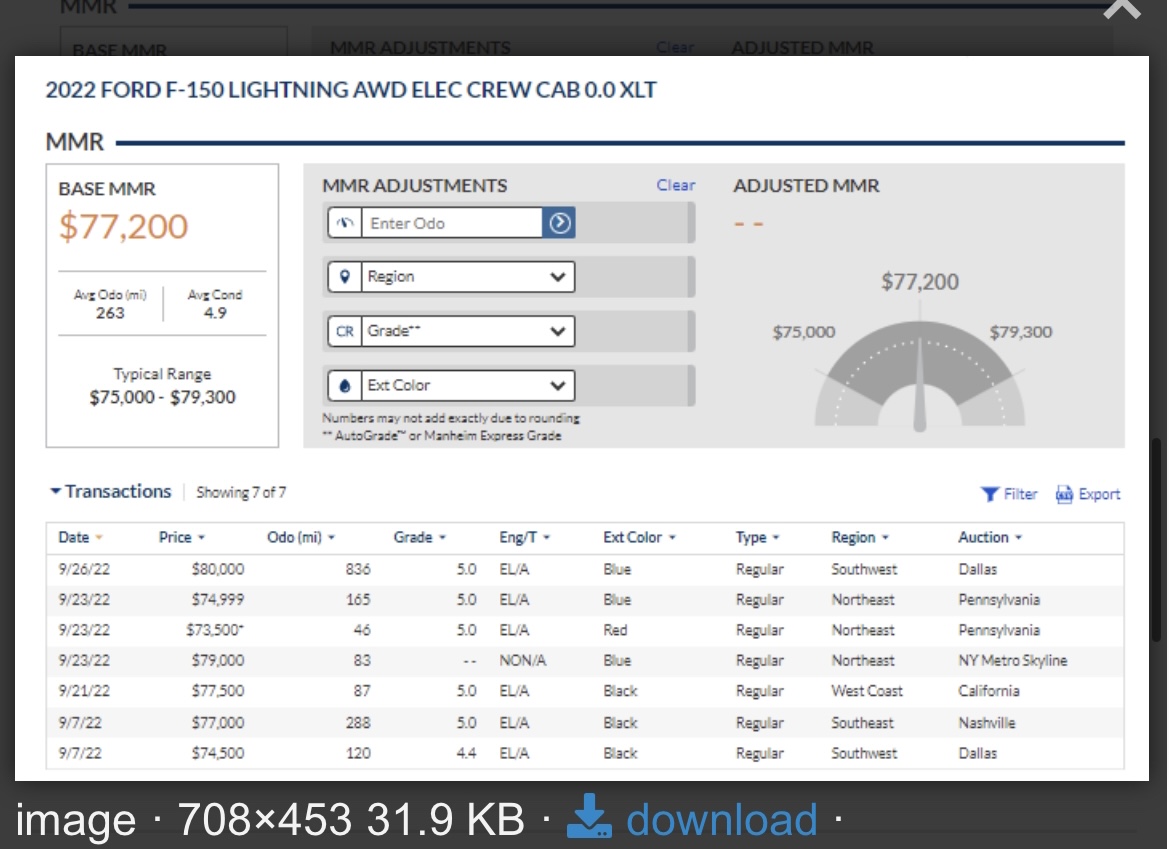Sort transactions by Grade column

(420, 537)
